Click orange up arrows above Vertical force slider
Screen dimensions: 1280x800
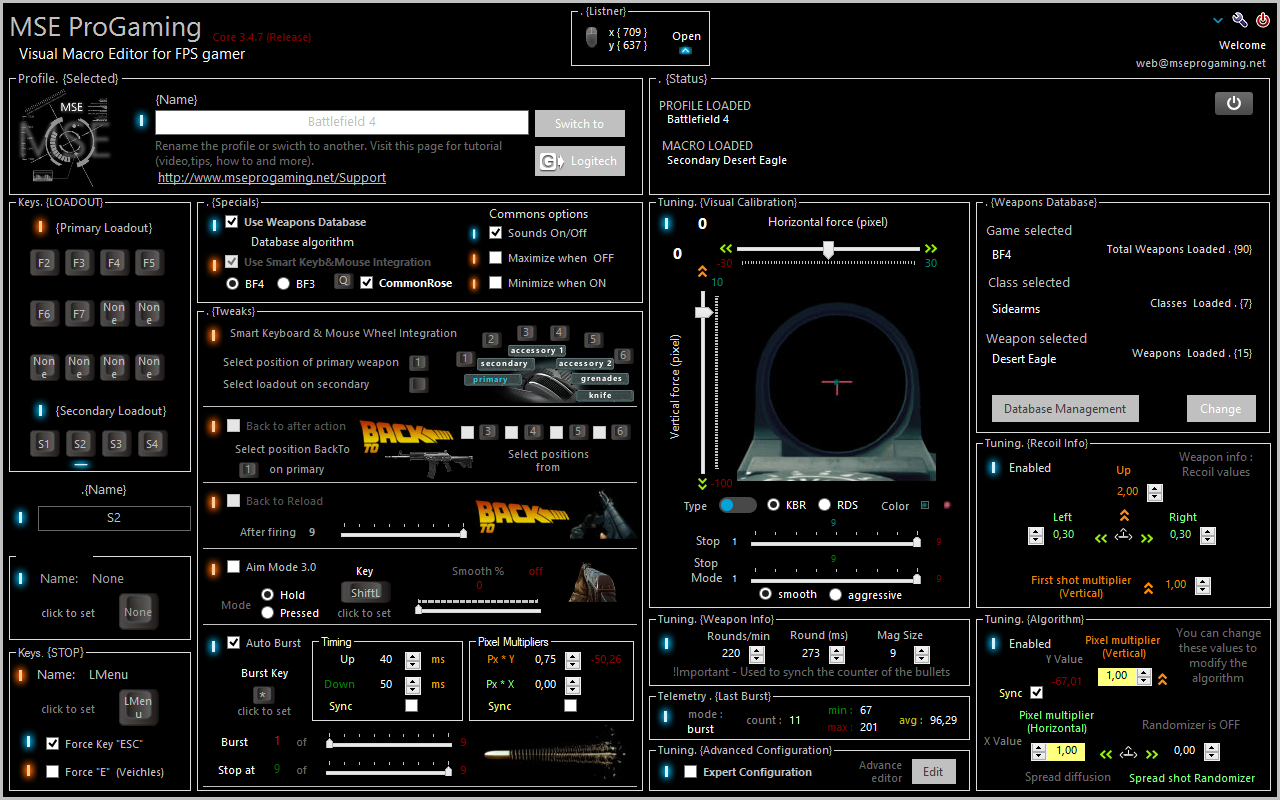click(702, 271)
